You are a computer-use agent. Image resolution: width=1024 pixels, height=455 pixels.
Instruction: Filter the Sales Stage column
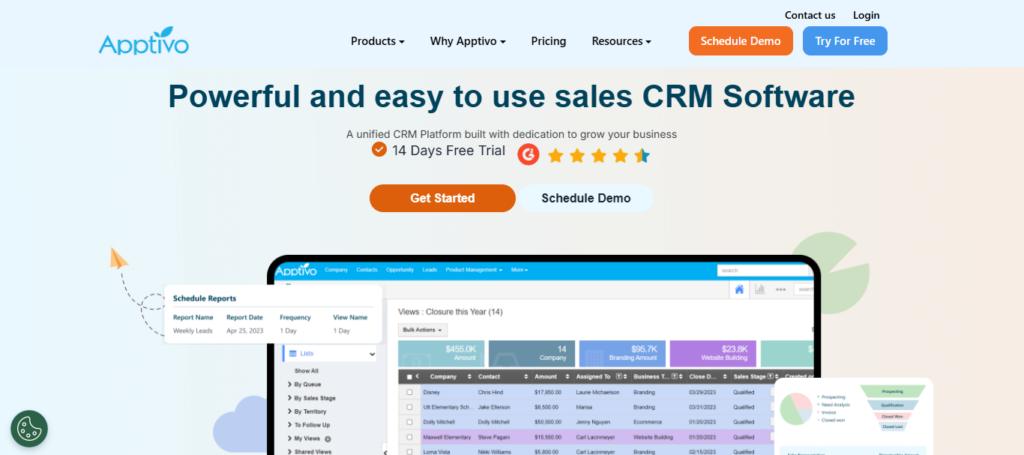(770, 377)
